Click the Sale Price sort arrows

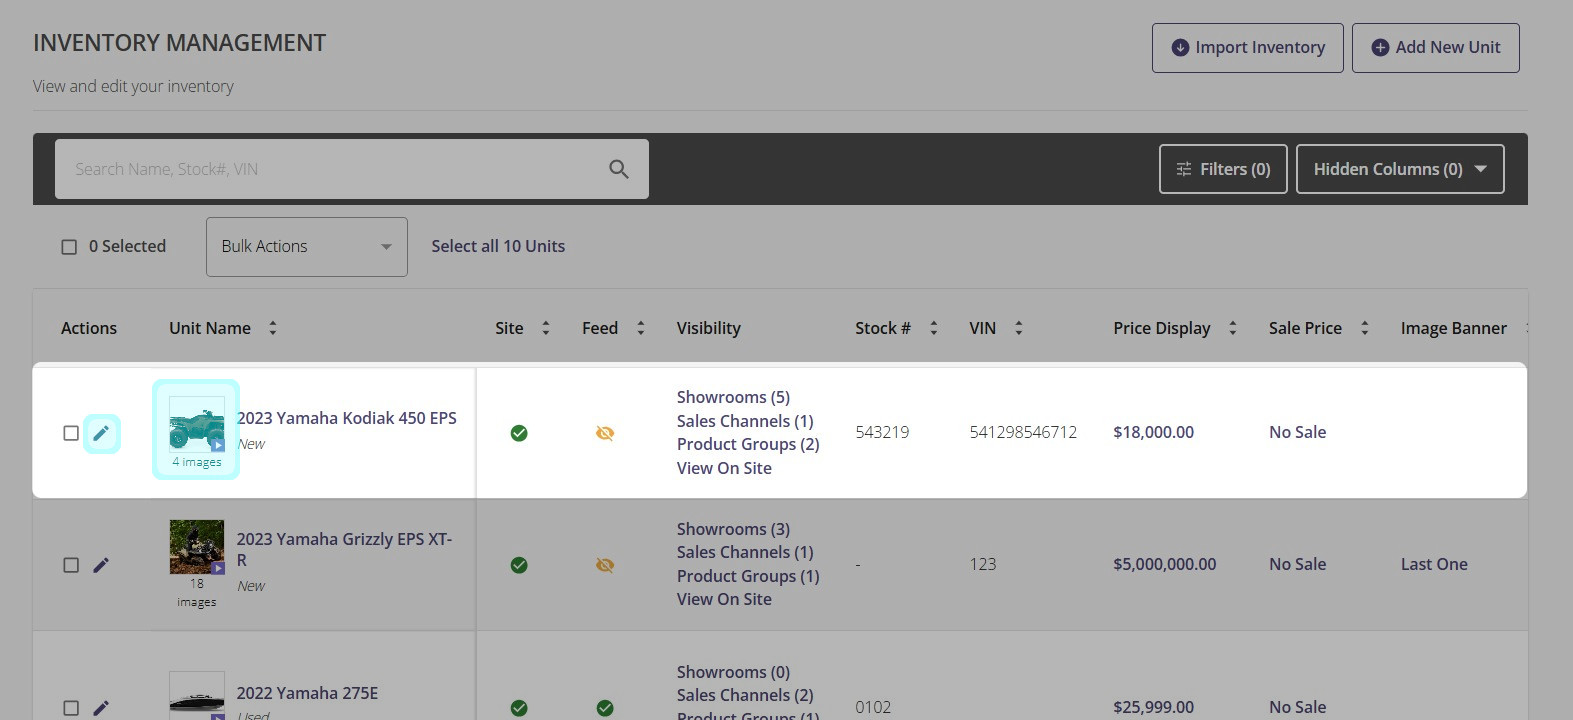(1365, 328)
